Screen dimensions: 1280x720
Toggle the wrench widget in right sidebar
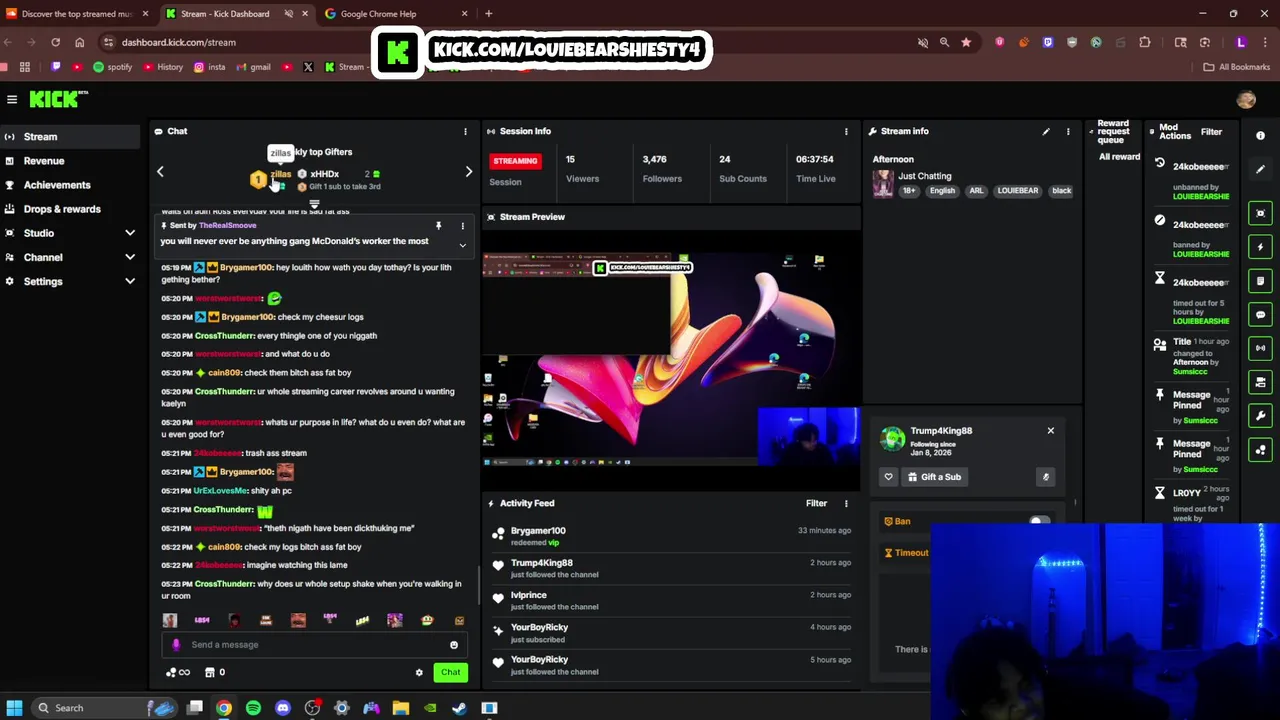coord(1260,416)
